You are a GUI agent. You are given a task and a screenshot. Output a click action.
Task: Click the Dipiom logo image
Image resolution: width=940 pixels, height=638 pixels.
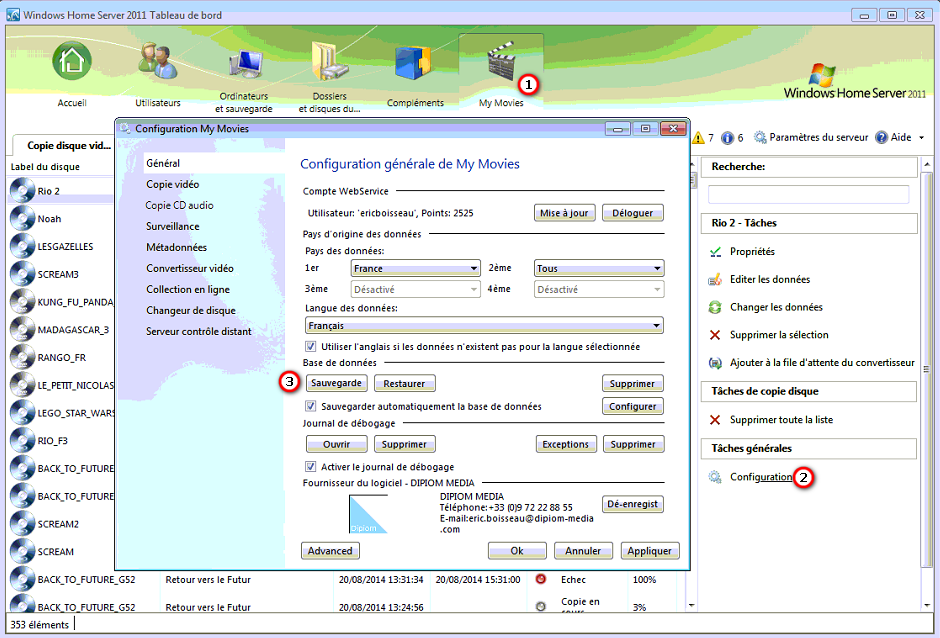[x=368, y=514]
